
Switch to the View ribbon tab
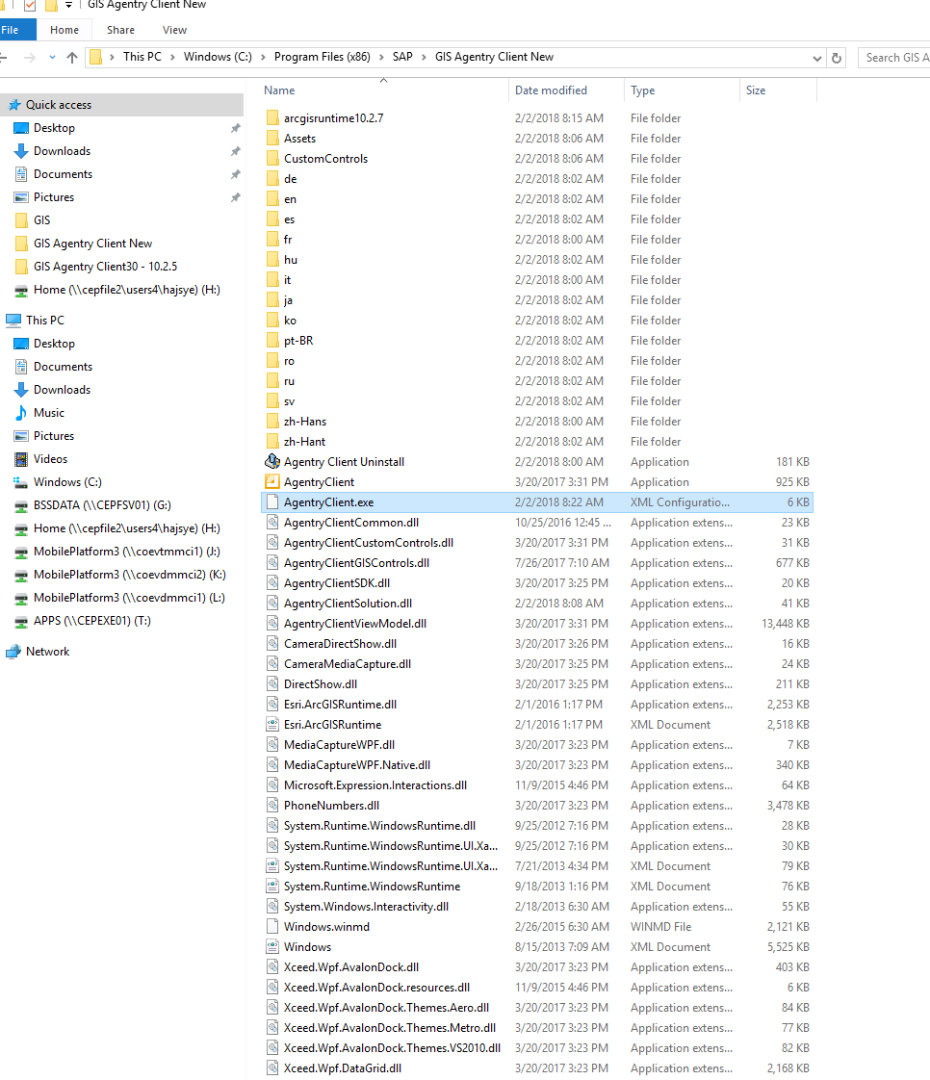tap(174, 30)
